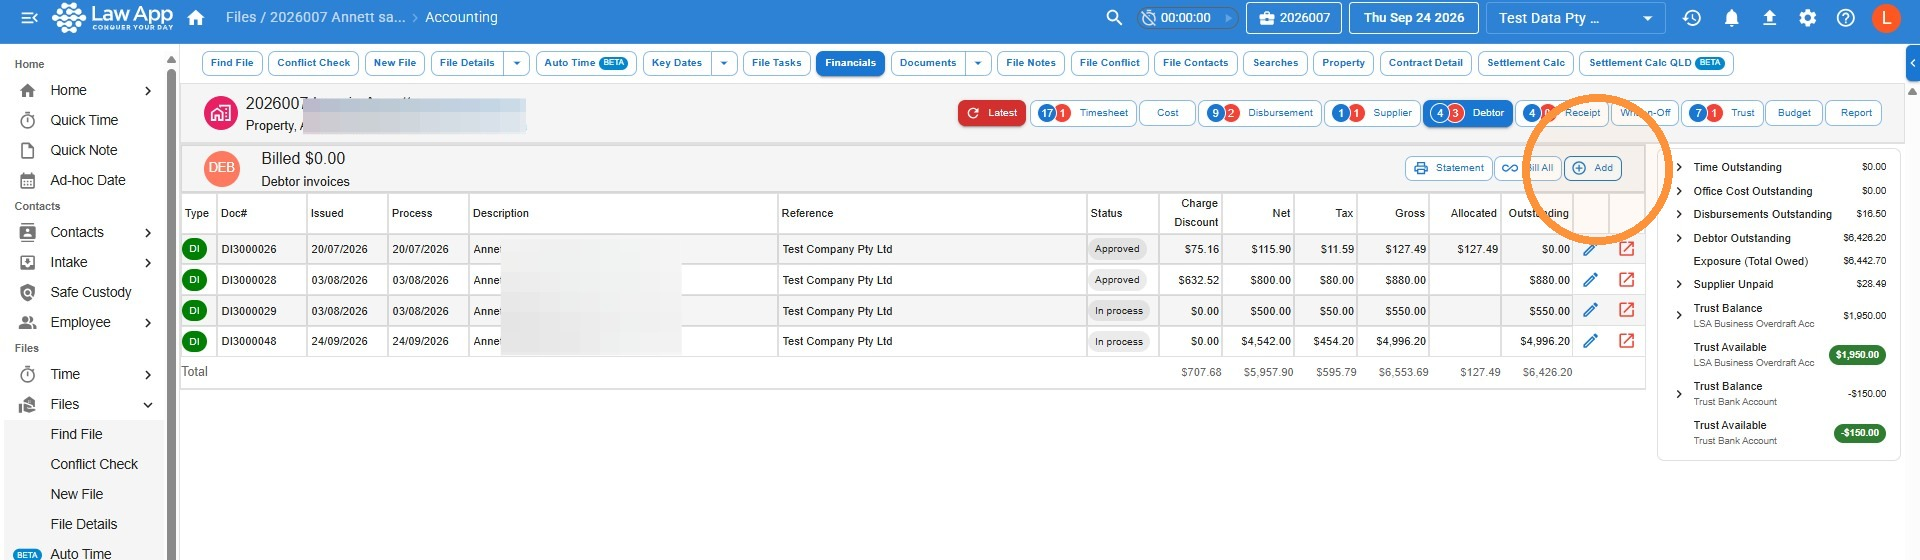Screen dimensions: 1920x560
Task: Edit invoice DI3000048 with pencil icon
Action: pos(1590,341)
